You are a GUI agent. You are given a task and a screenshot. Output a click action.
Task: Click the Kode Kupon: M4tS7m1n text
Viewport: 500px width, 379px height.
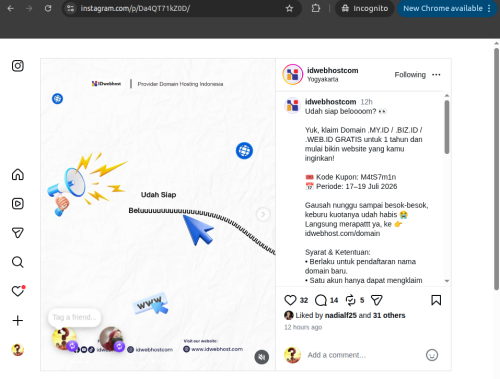[356, 177]
